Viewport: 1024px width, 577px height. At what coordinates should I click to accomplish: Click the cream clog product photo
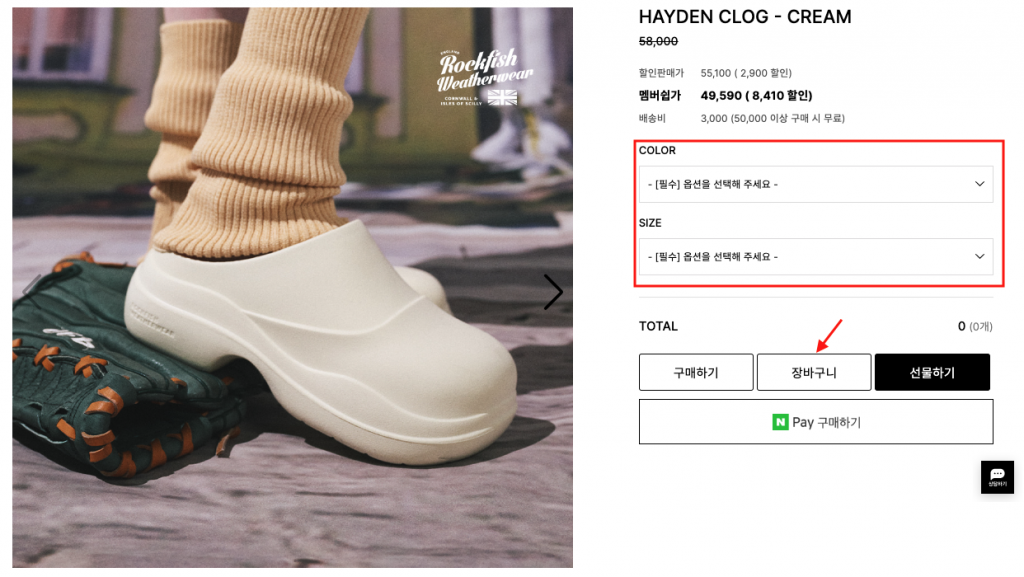(293, 287)
